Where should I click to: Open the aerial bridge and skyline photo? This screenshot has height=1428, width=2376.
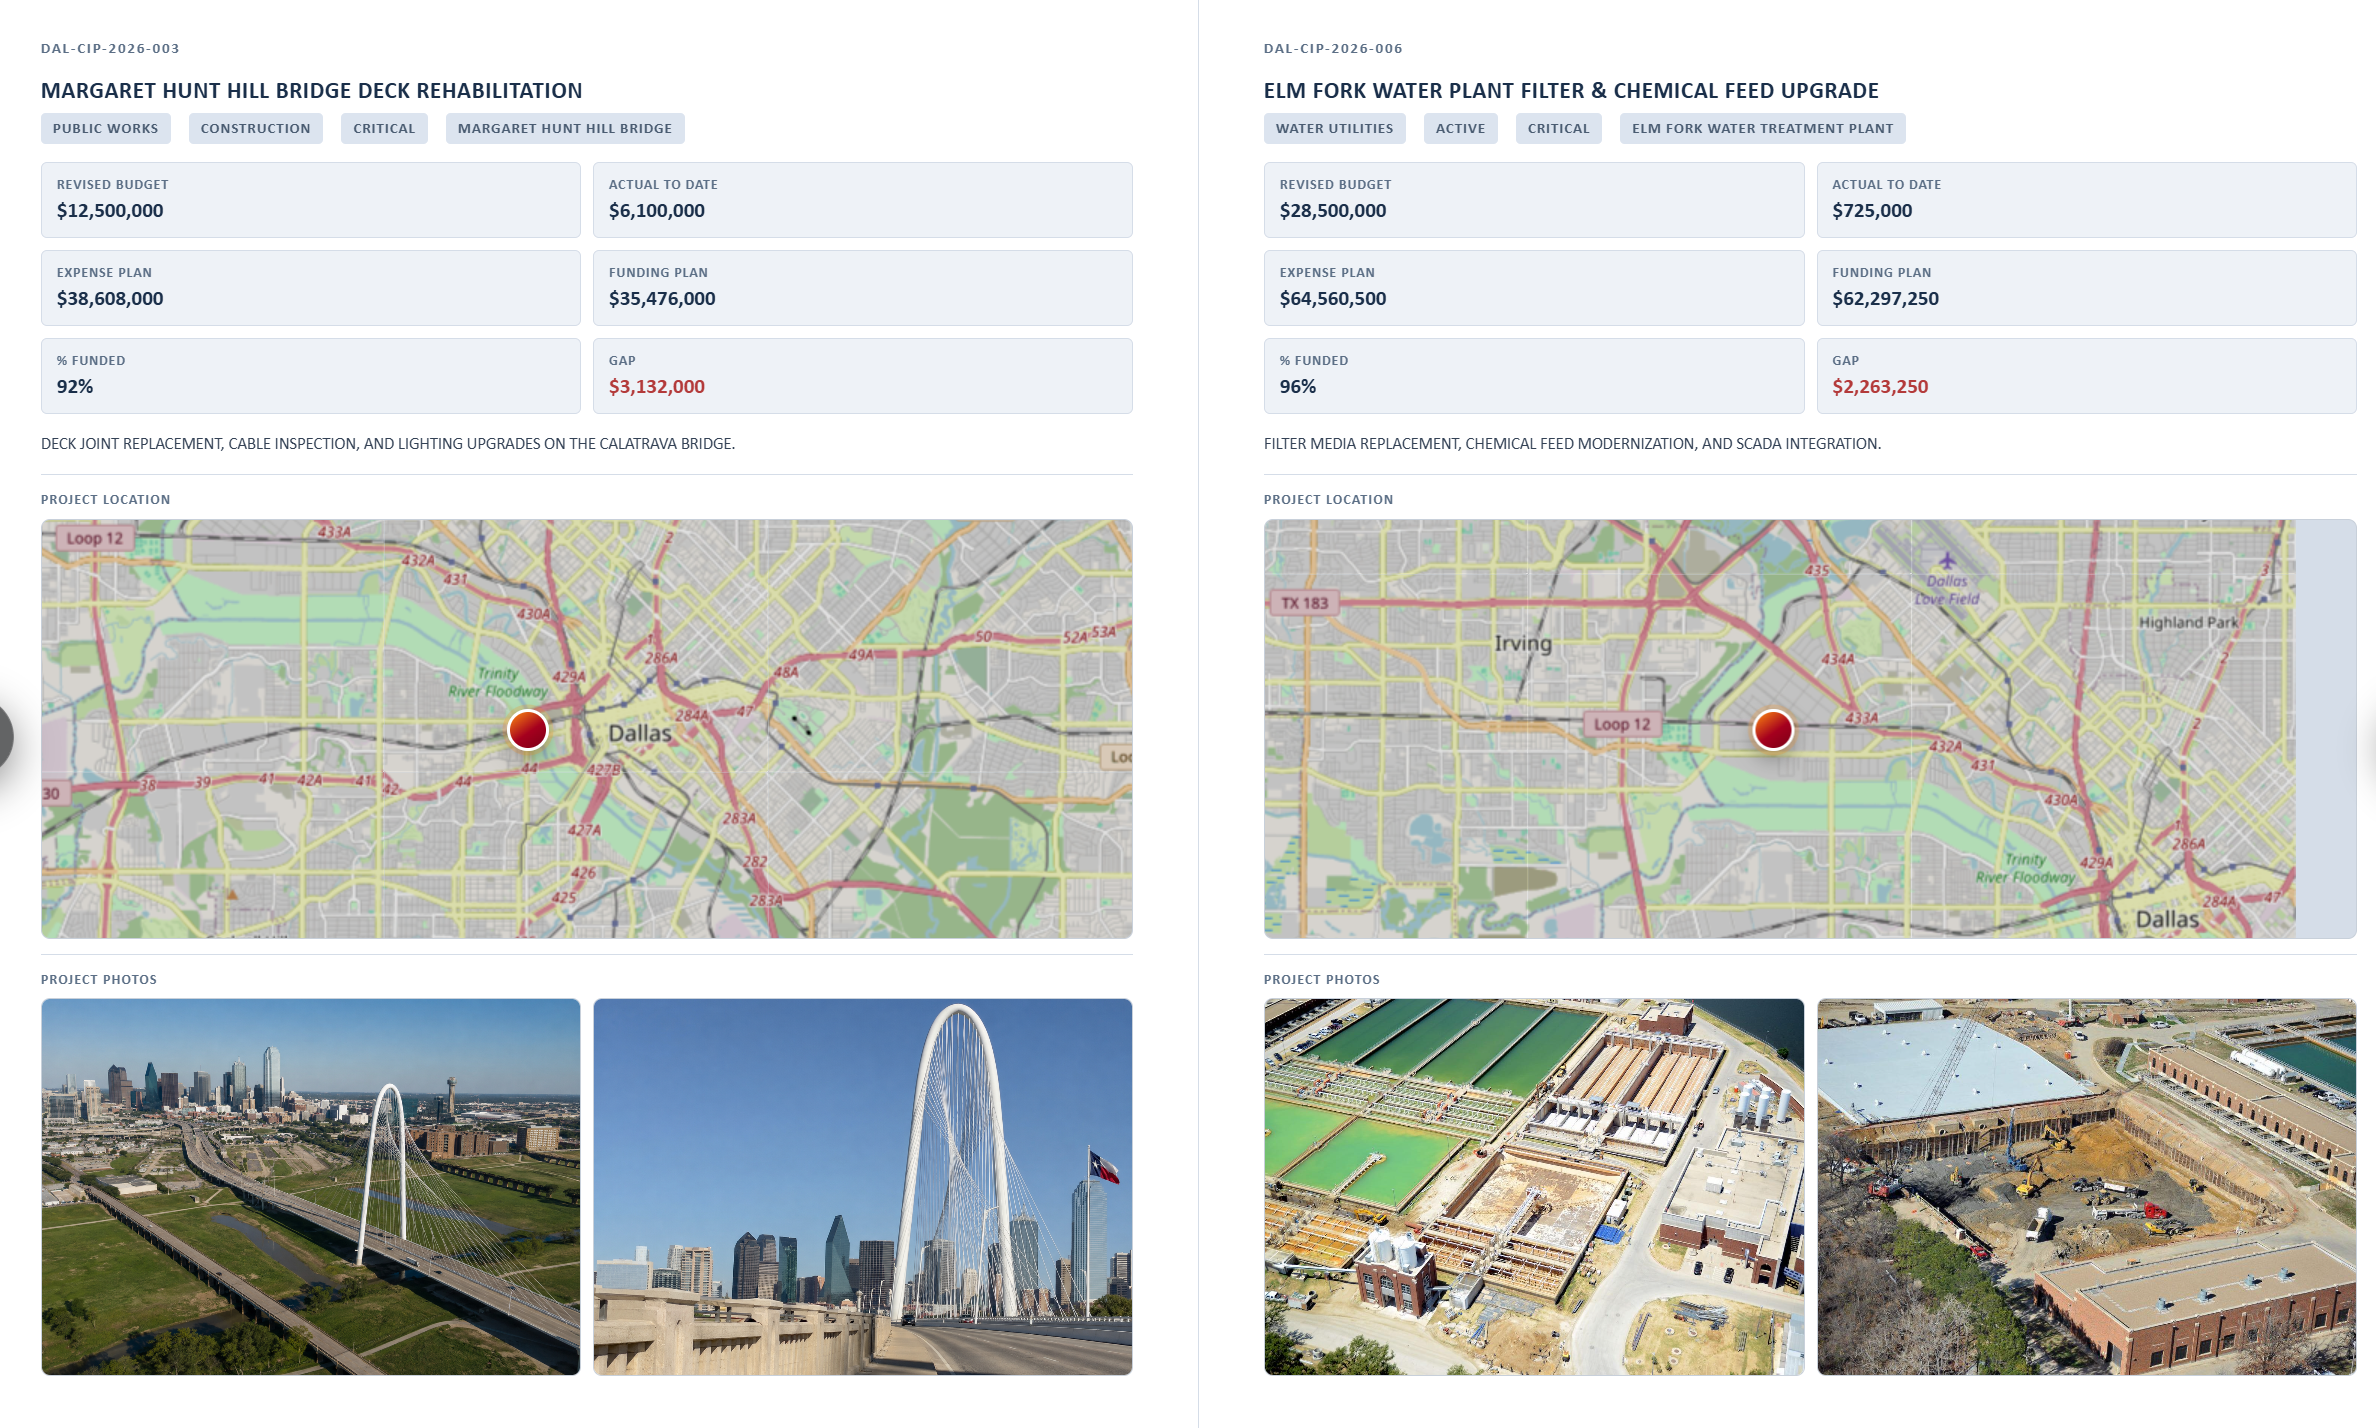pos(311,1186)
